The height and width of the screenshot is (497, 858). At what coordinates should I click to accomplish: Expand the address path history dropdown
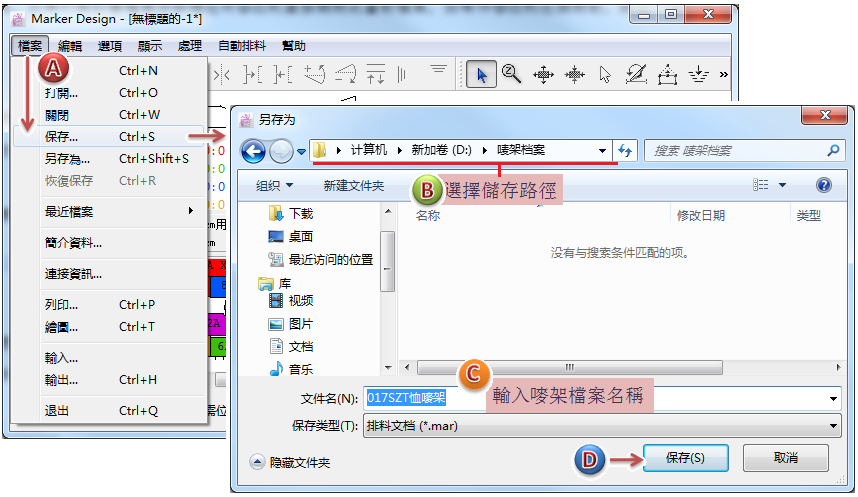tap(603, 151)
